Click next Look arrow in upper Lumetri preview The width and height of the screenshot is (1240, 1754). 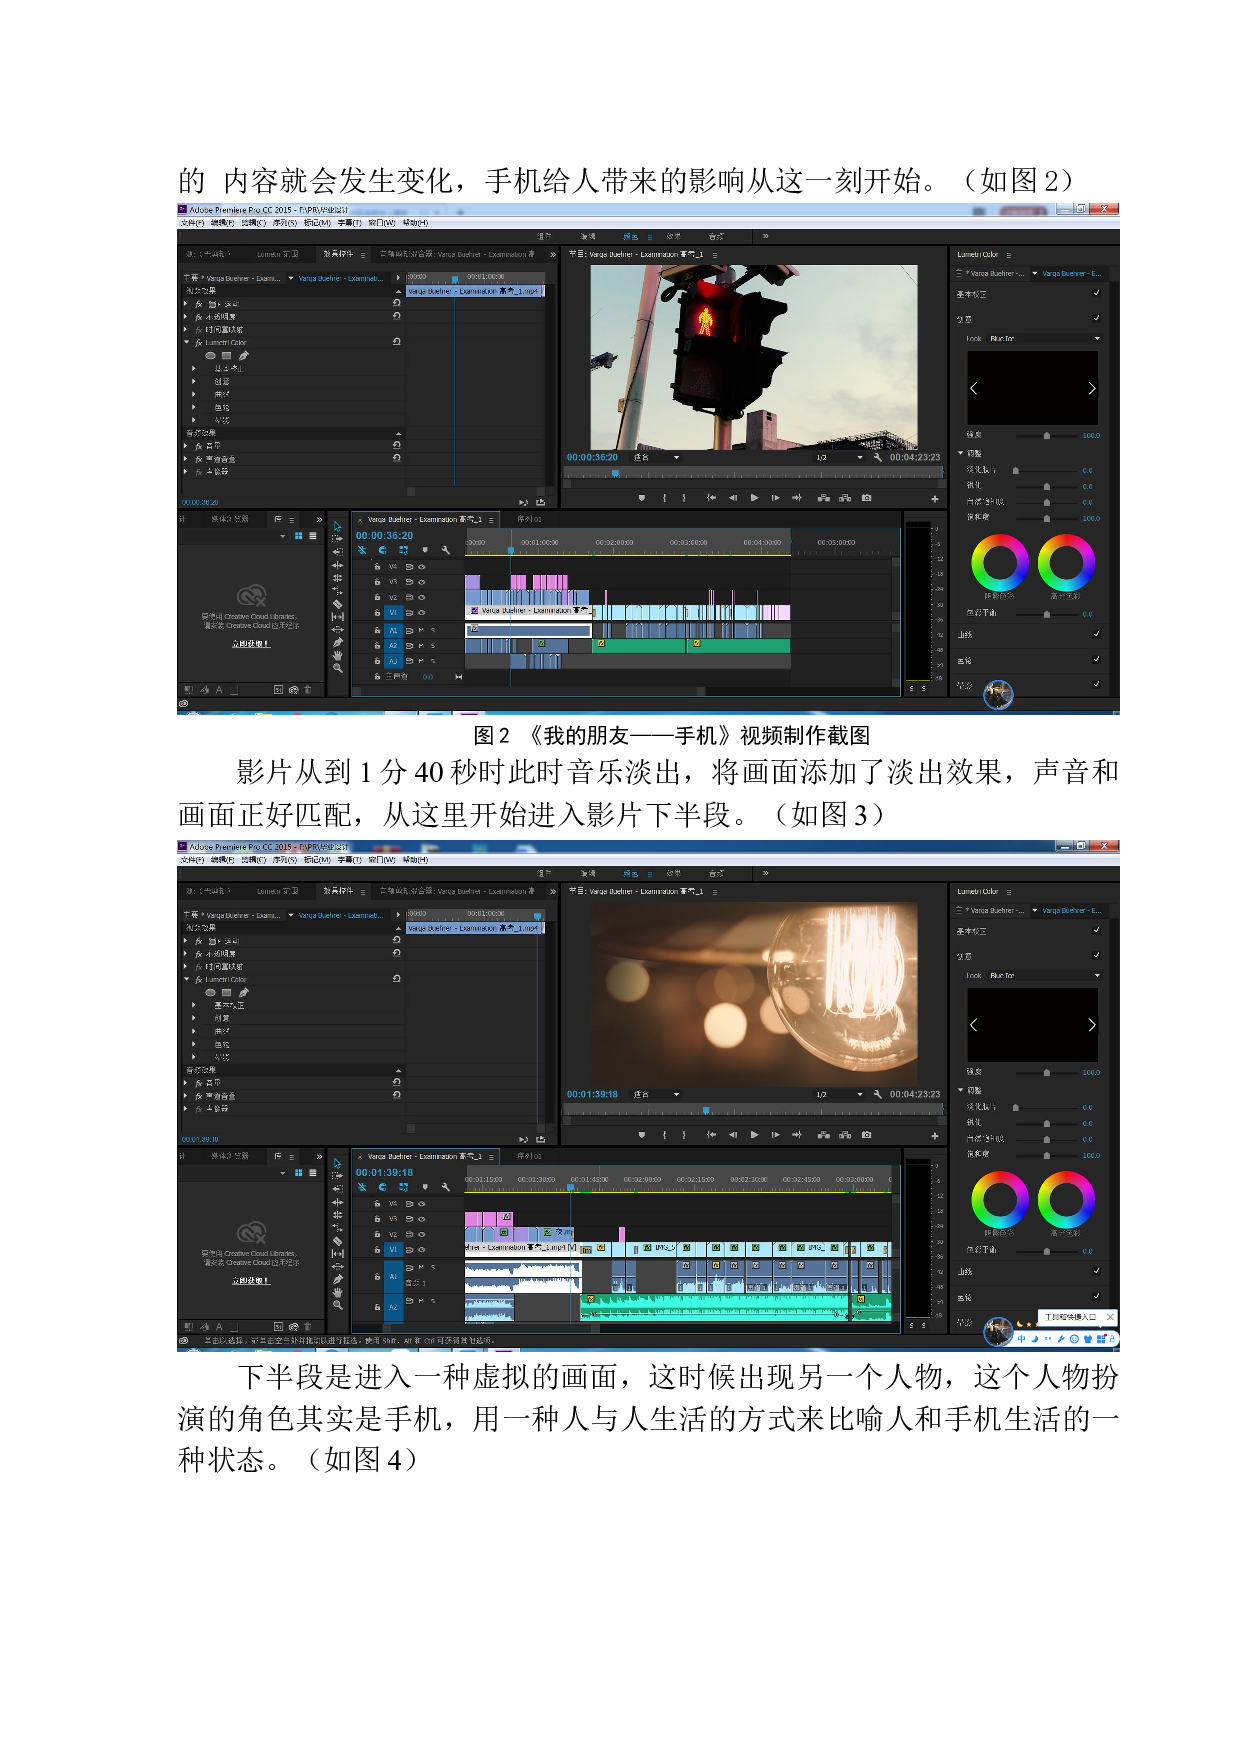click(x=1091, y=388)
